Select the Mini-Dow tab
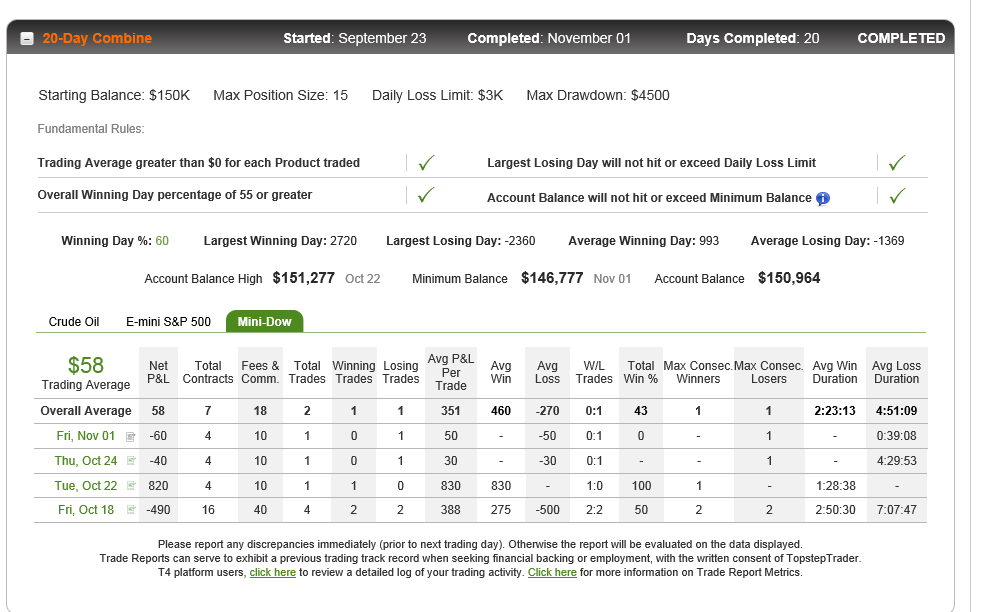985x612 pixels. coord(264,321)
